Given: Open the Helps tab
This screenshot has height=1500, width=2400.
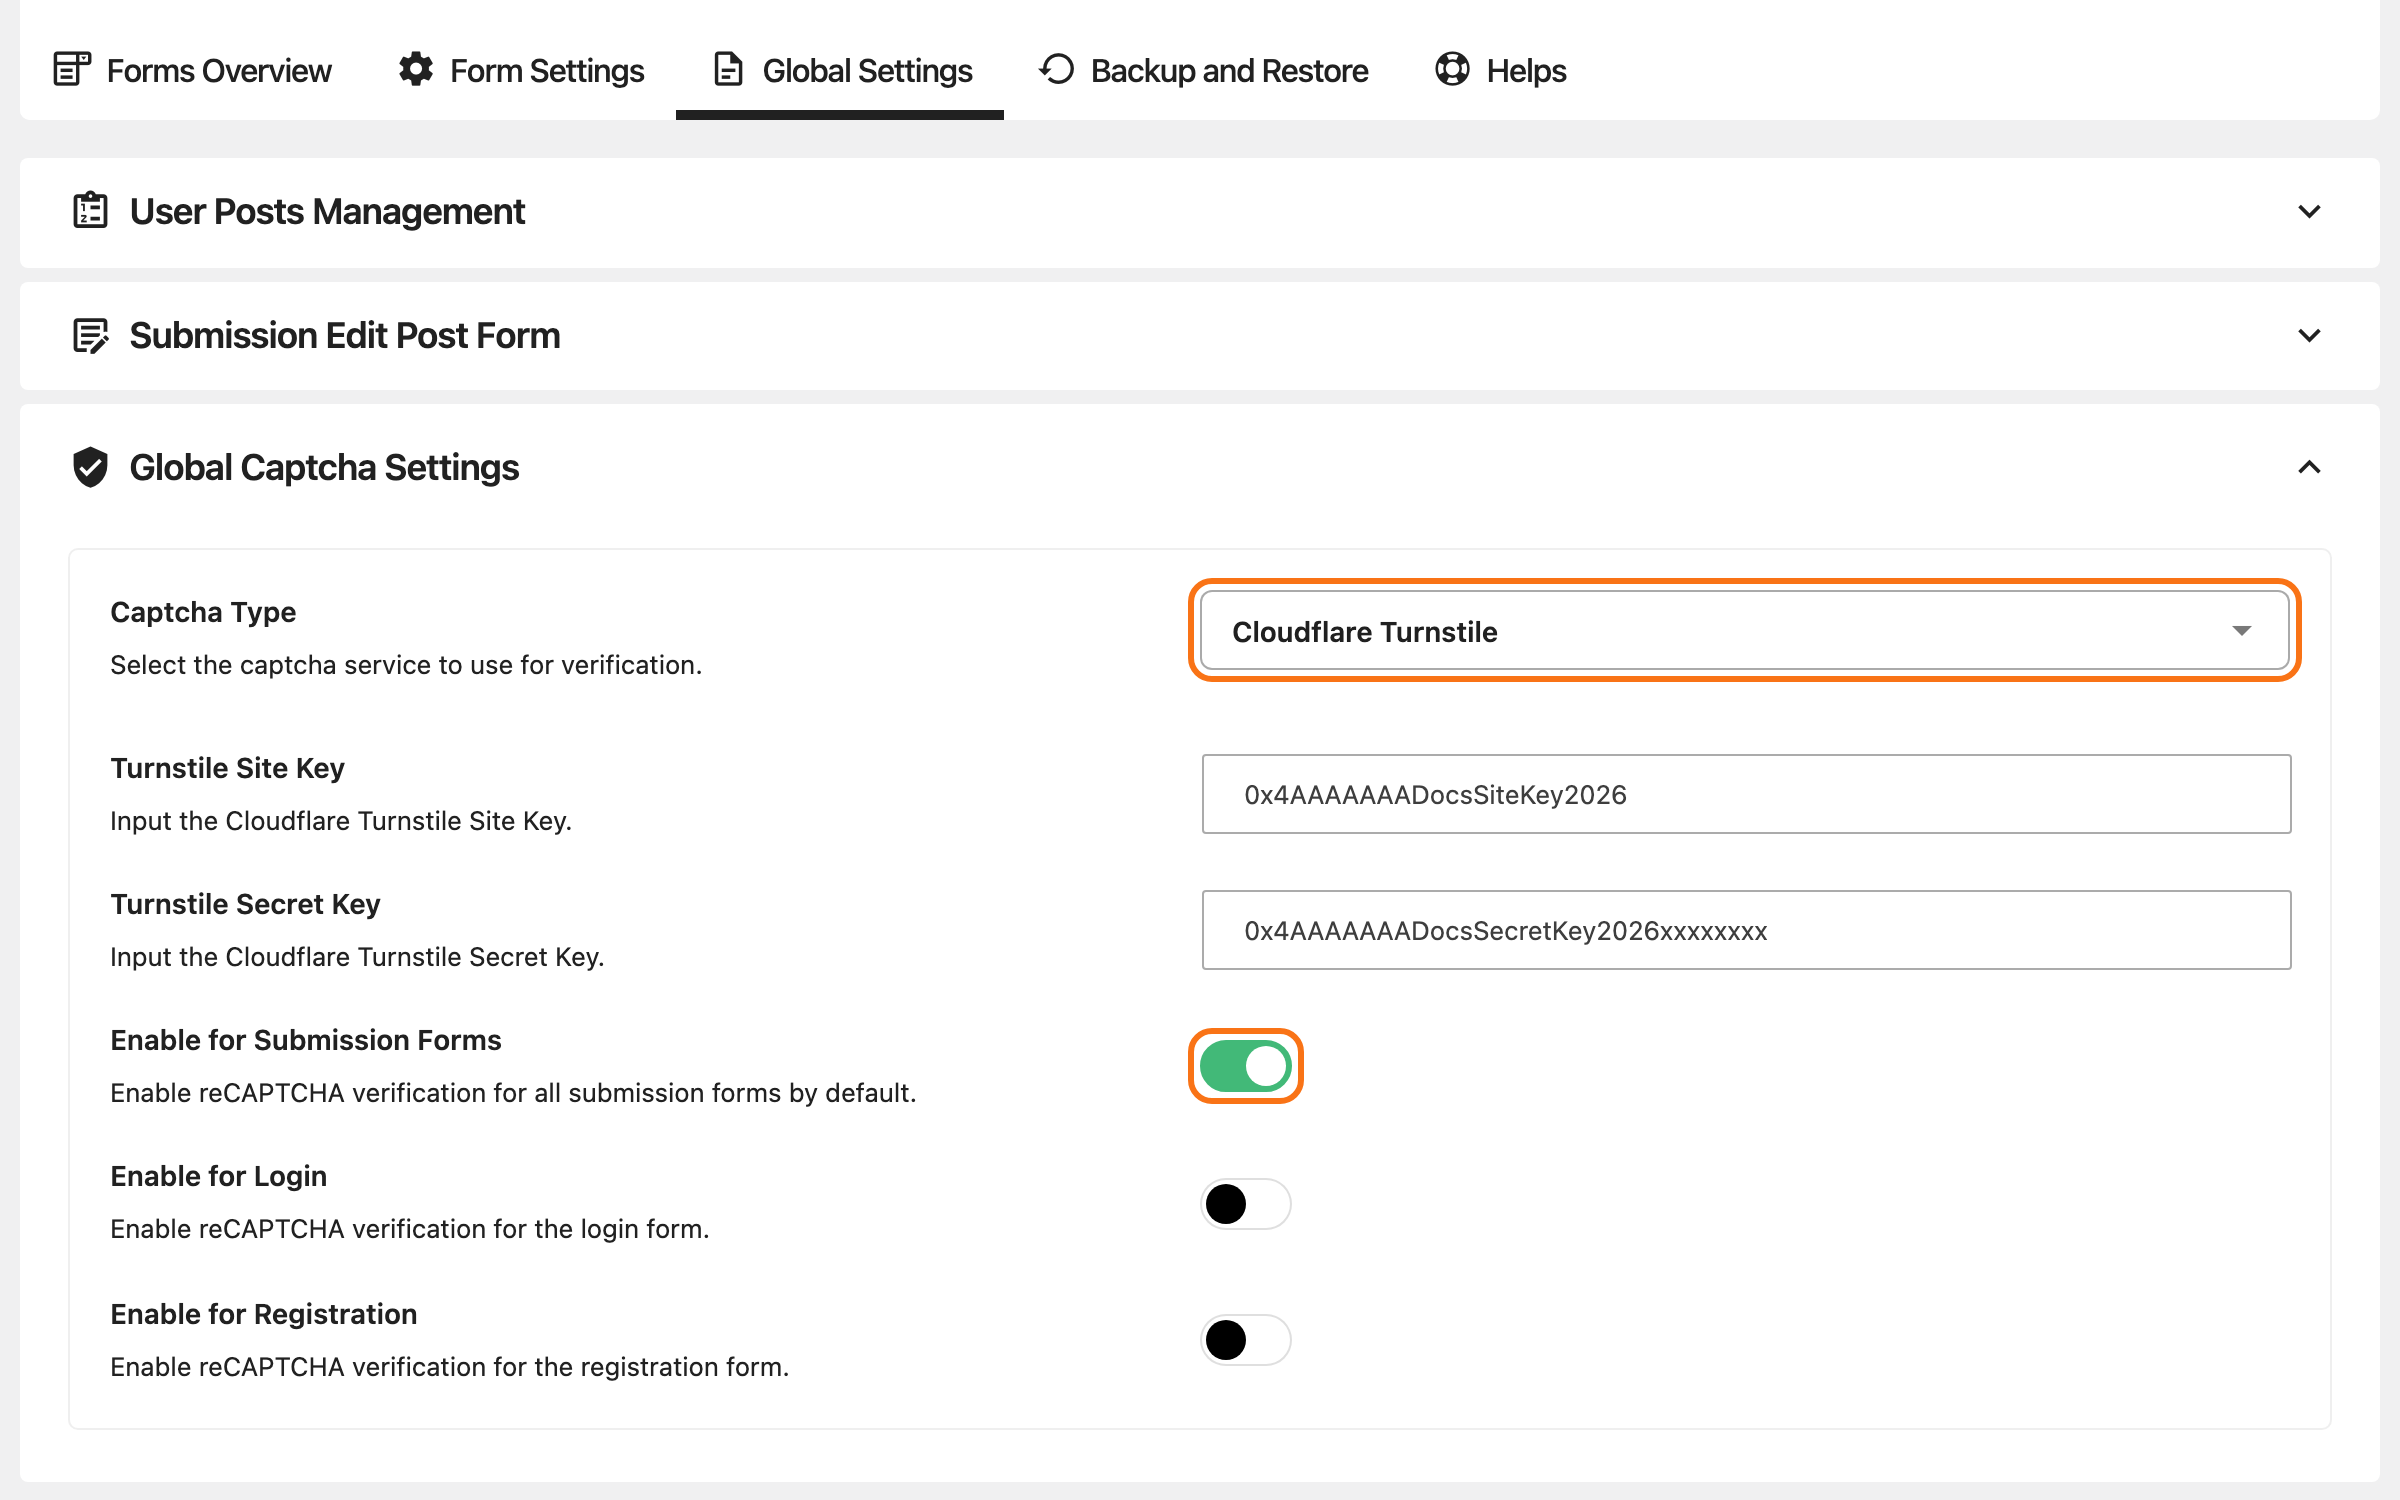Looking at the screenshot, I should (x=1500, y=71).
